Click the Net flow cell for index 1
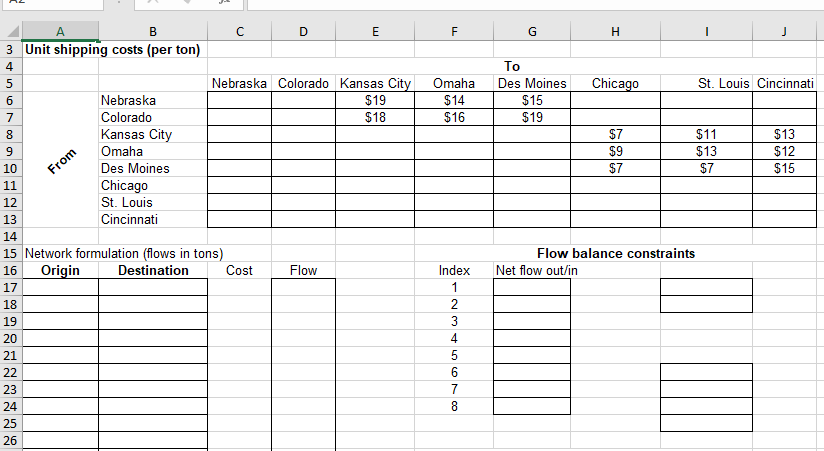Viewport: 824px width, 451px height. [532, 288]
